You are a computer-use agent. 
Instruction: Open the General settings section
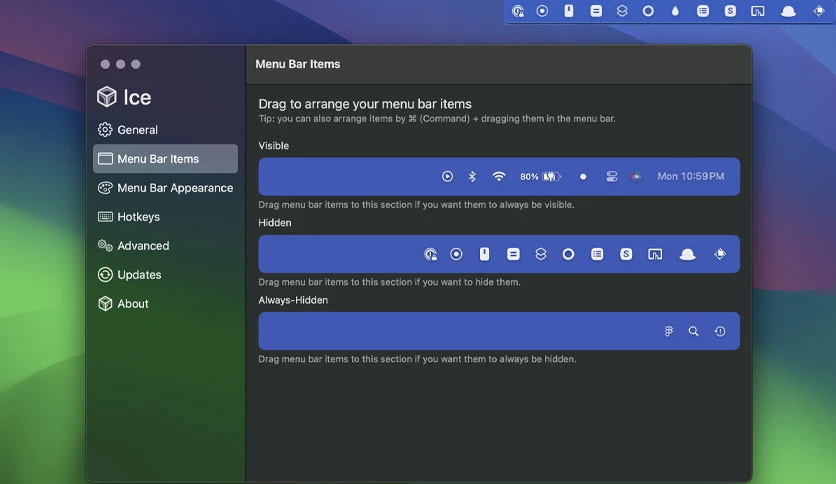pos(128,130)
